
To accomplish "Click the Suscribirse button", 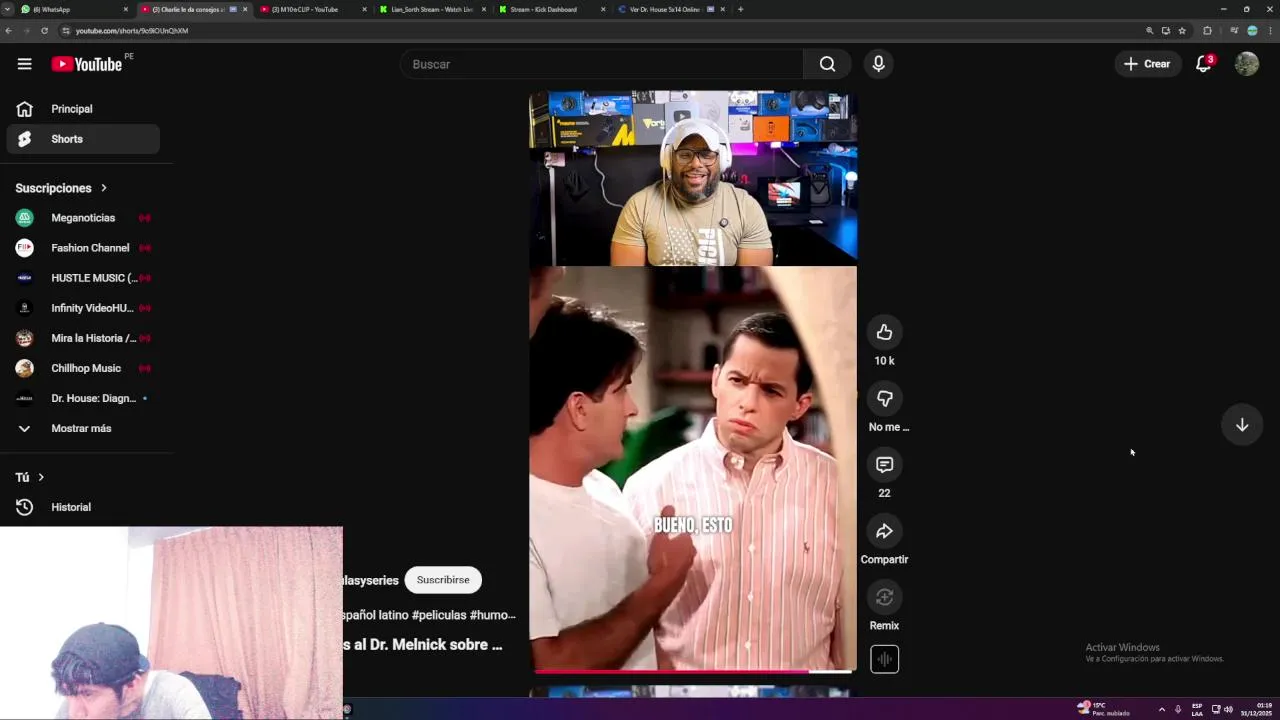I will (x=443, y=580).
